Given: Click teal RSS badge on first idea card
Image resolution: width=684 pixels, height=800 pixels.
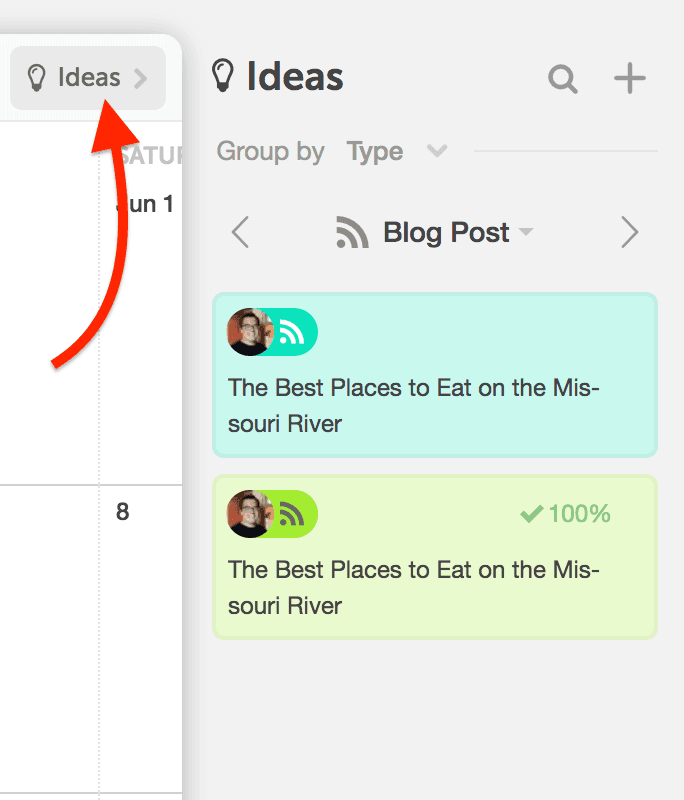Looking at the screenshot, I should tap(293, 332).
